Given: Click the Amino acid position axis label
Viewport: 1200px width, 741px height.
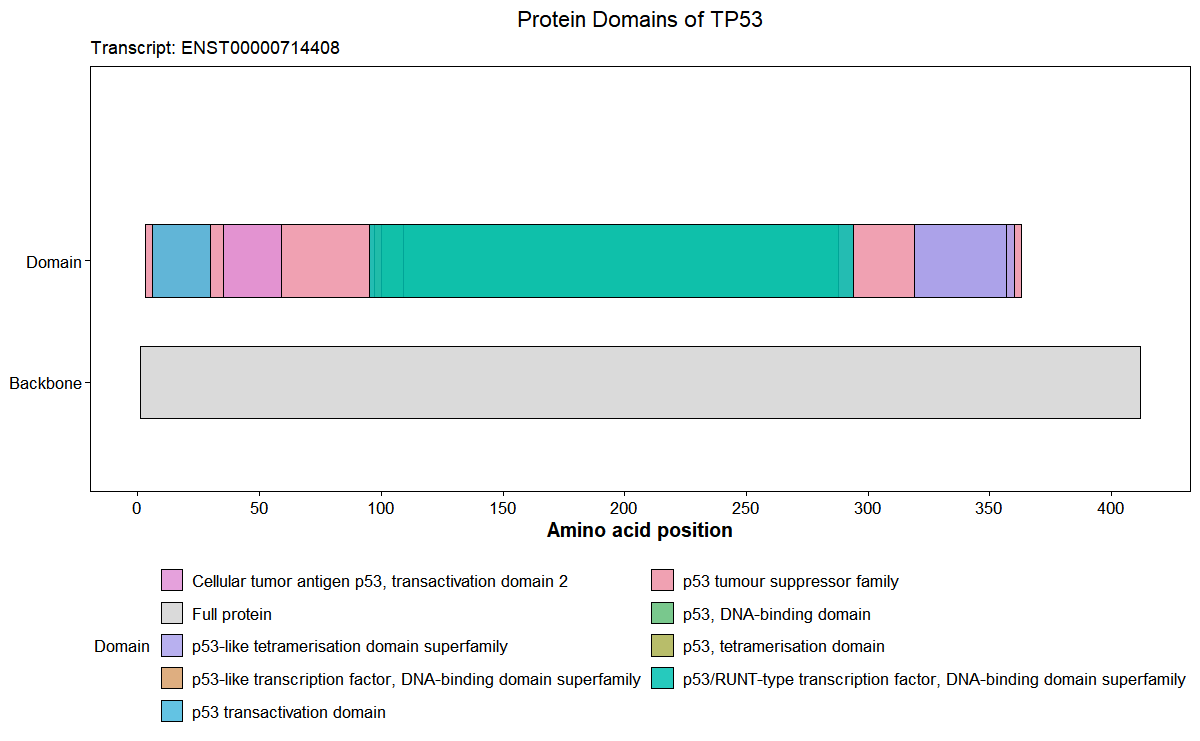Looking at the screenshot, I should 639,530.
